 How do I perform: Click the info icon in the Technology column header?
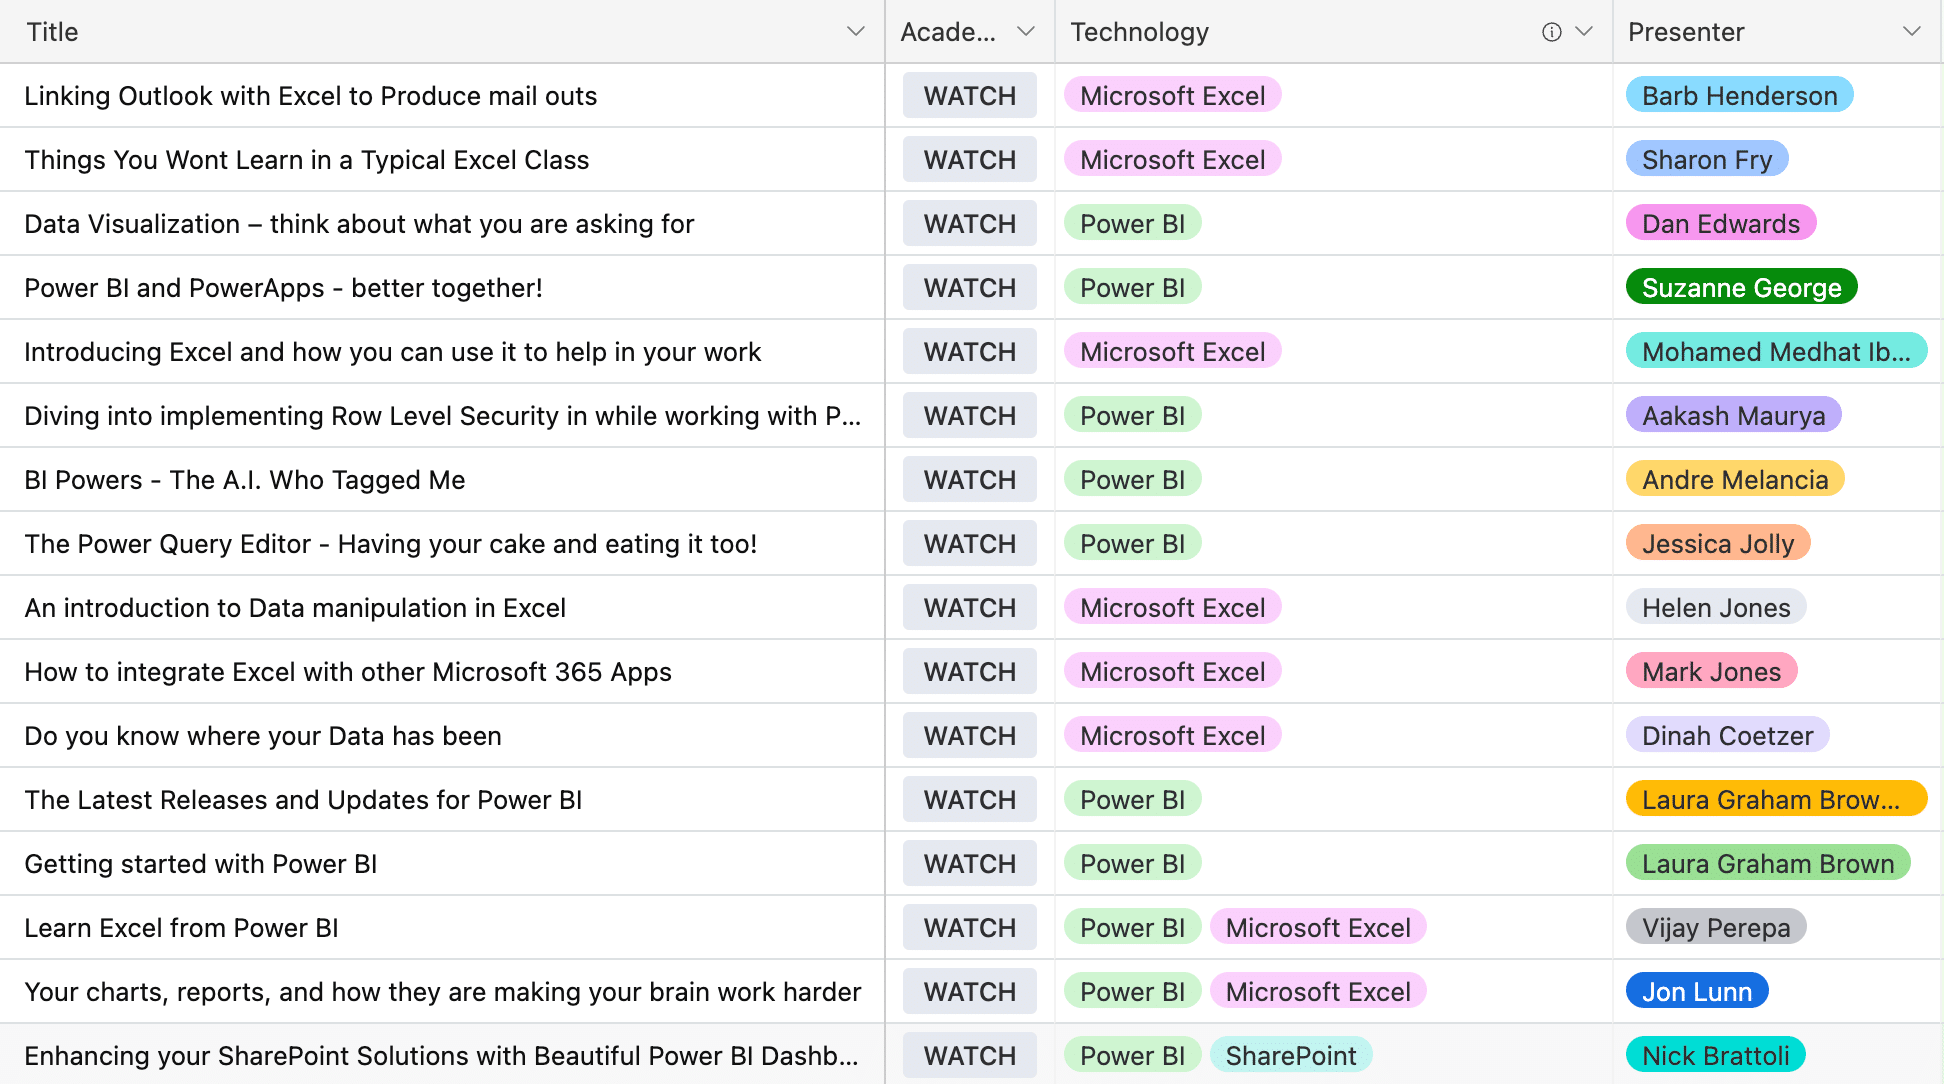coord(1549,31)
